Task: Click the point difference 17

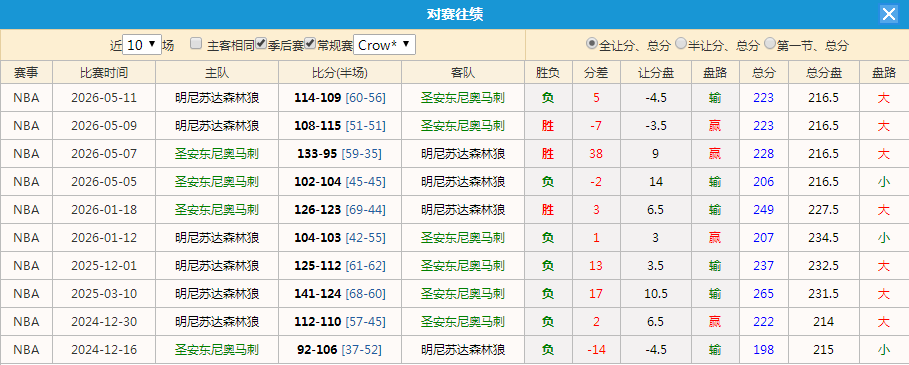Action: pyautogui.click(x=596, y=294)
